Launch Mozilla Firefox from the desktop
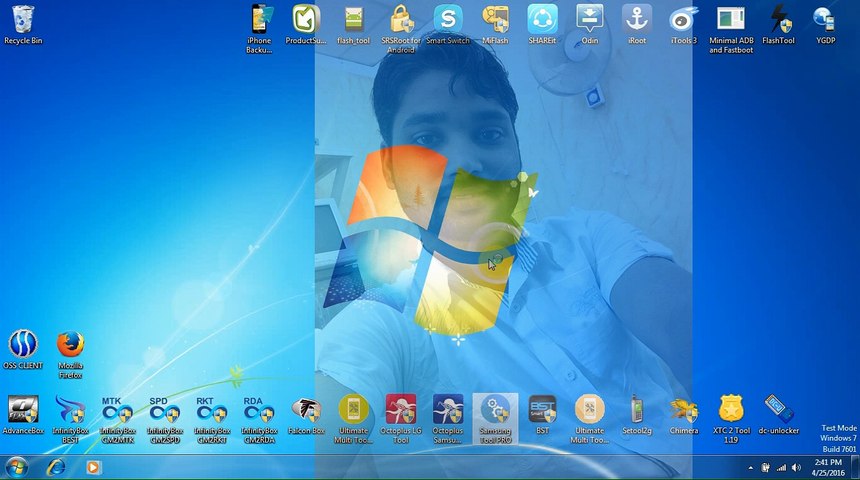Screen dimensions: 860x480 70,346
